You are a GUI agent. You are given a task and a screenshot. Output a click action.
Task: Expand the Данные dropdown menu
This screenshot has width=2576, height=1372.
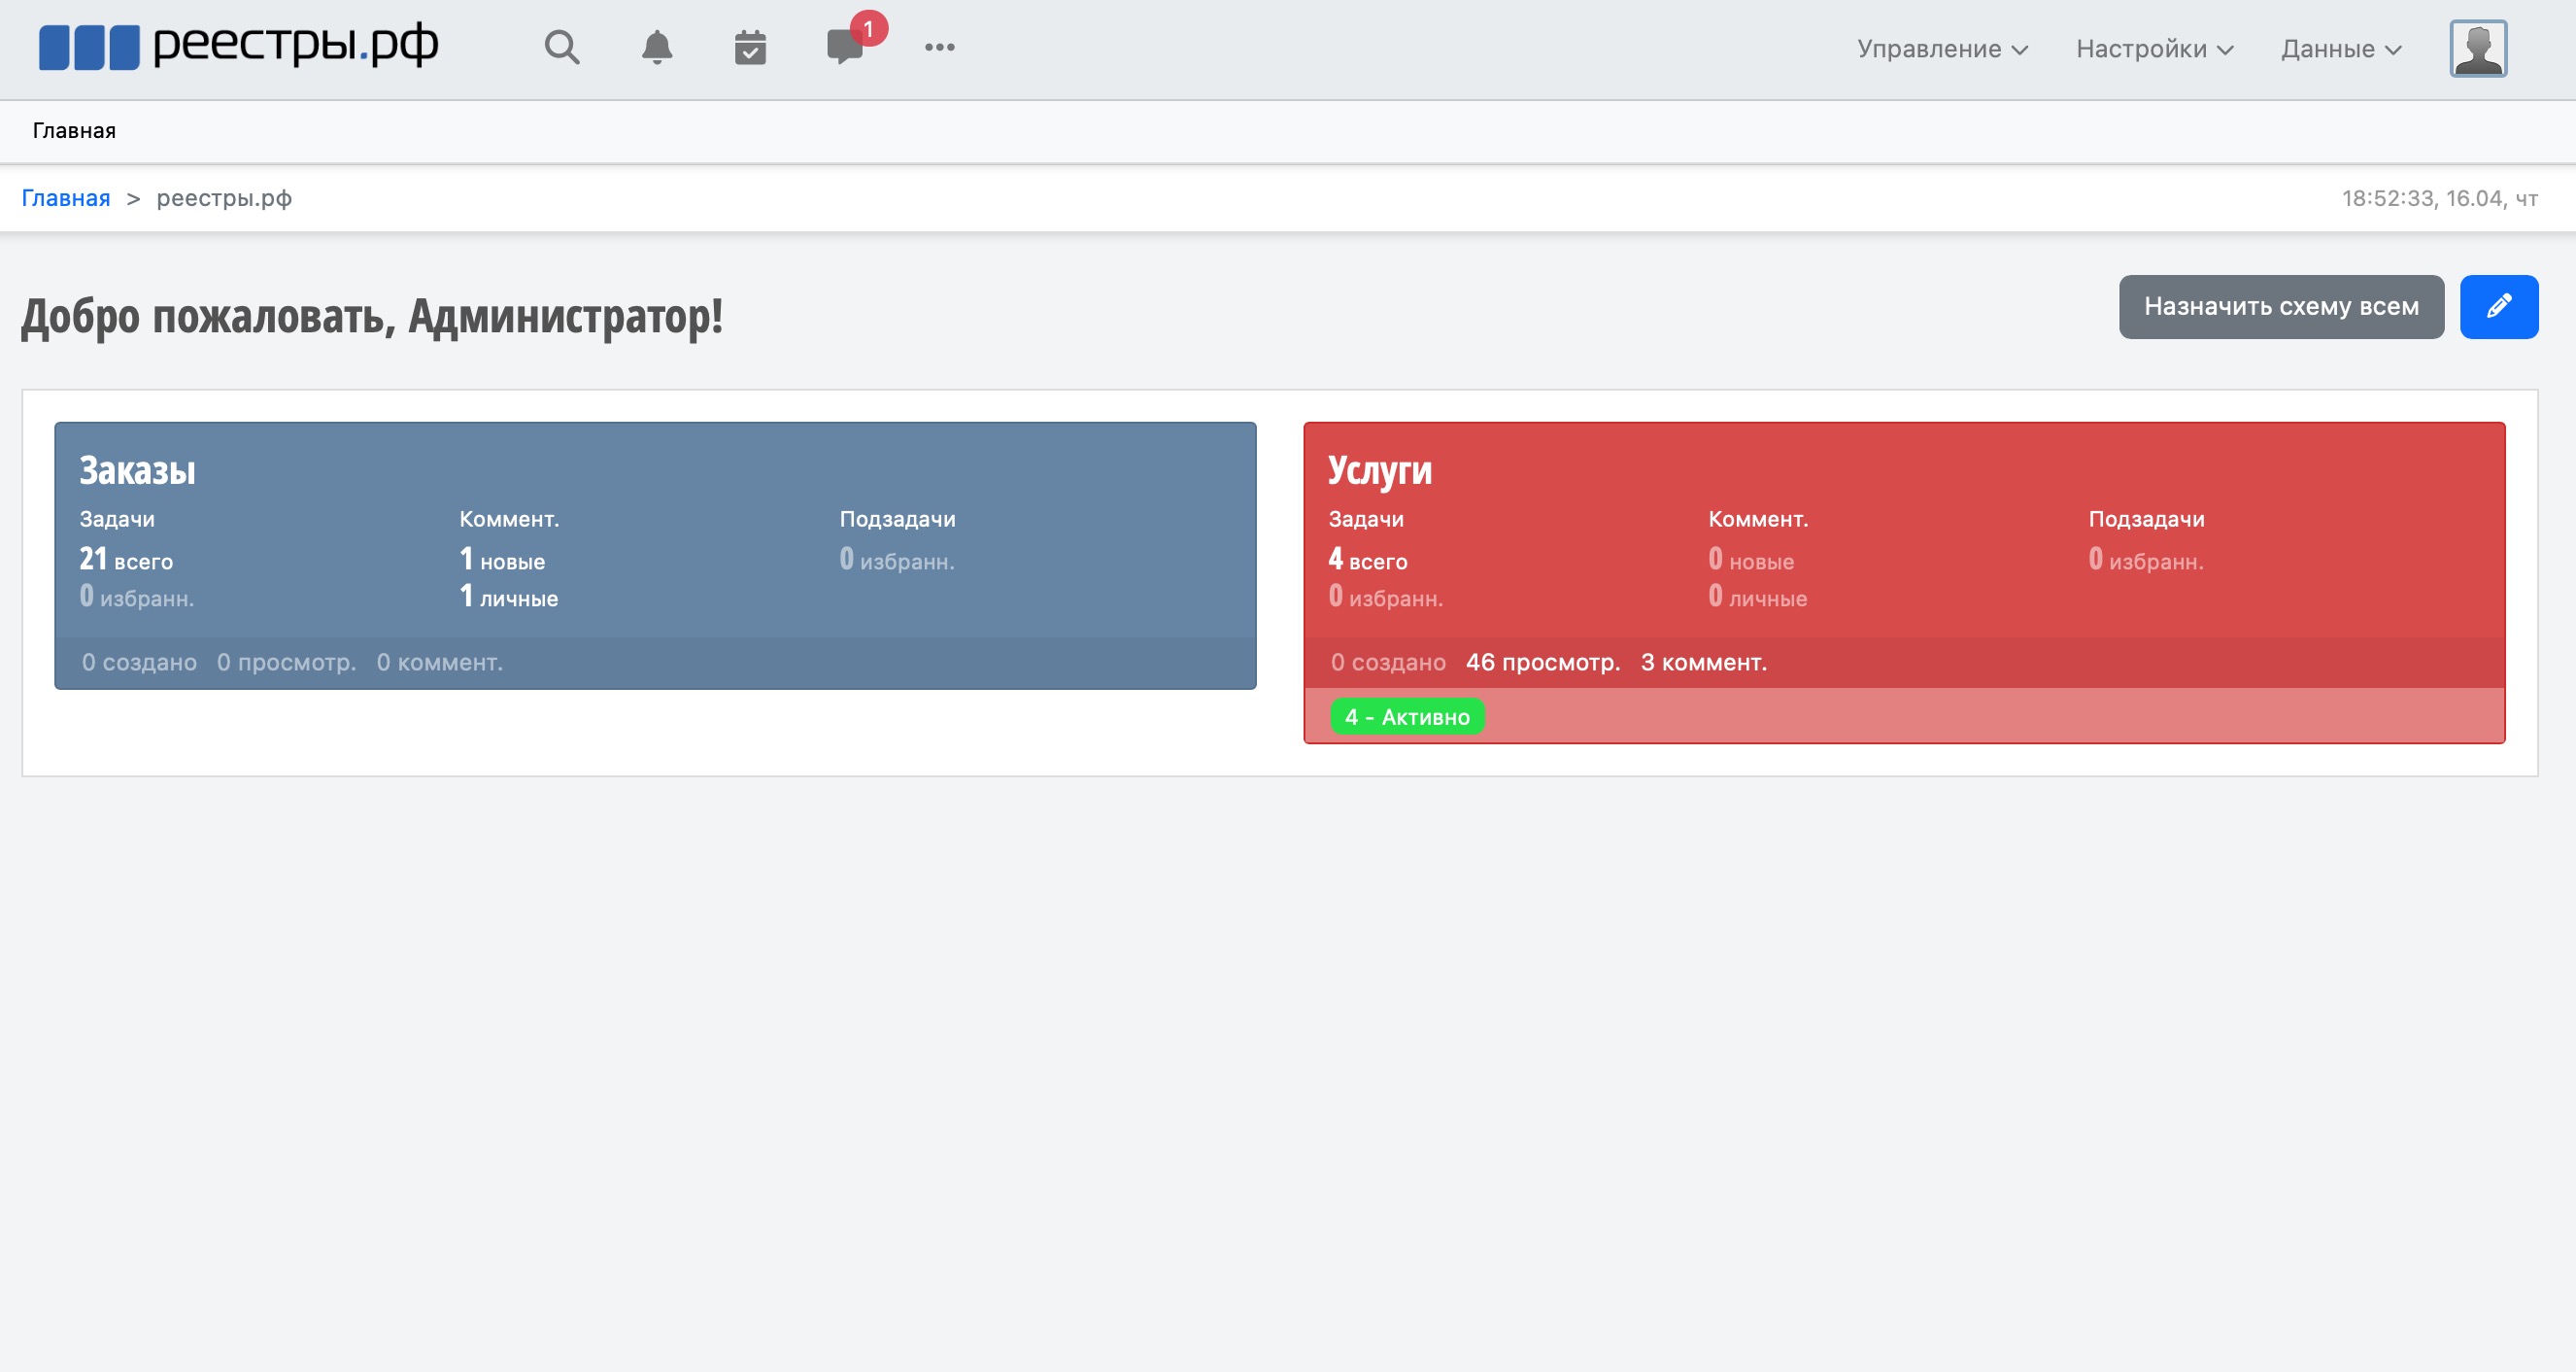[x=2341, y=49]
